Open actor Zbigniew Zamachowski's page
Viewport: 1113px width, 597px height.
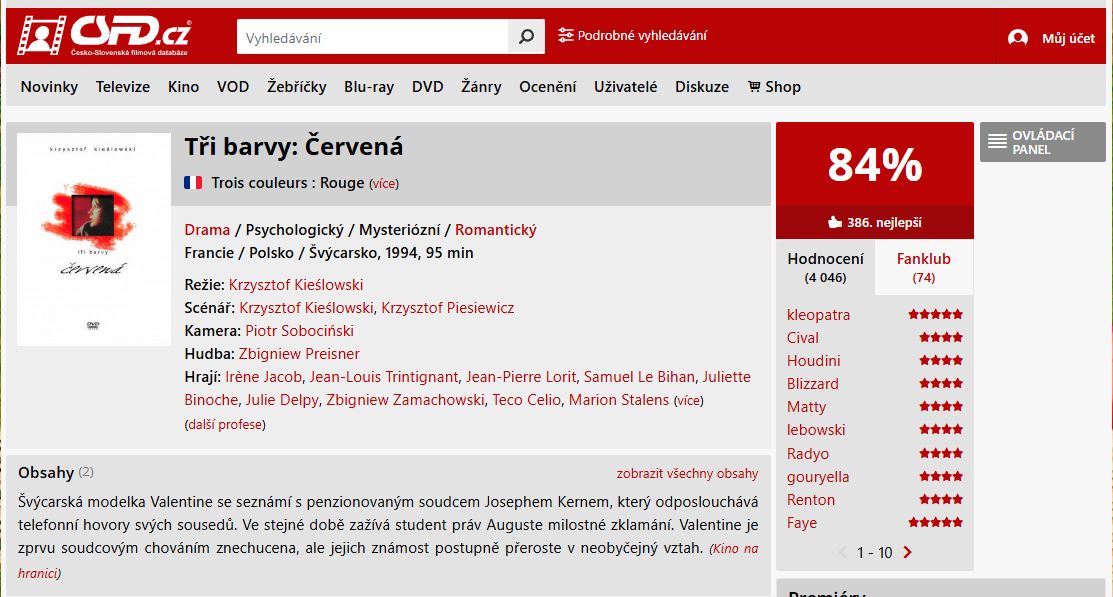(405, 400)
